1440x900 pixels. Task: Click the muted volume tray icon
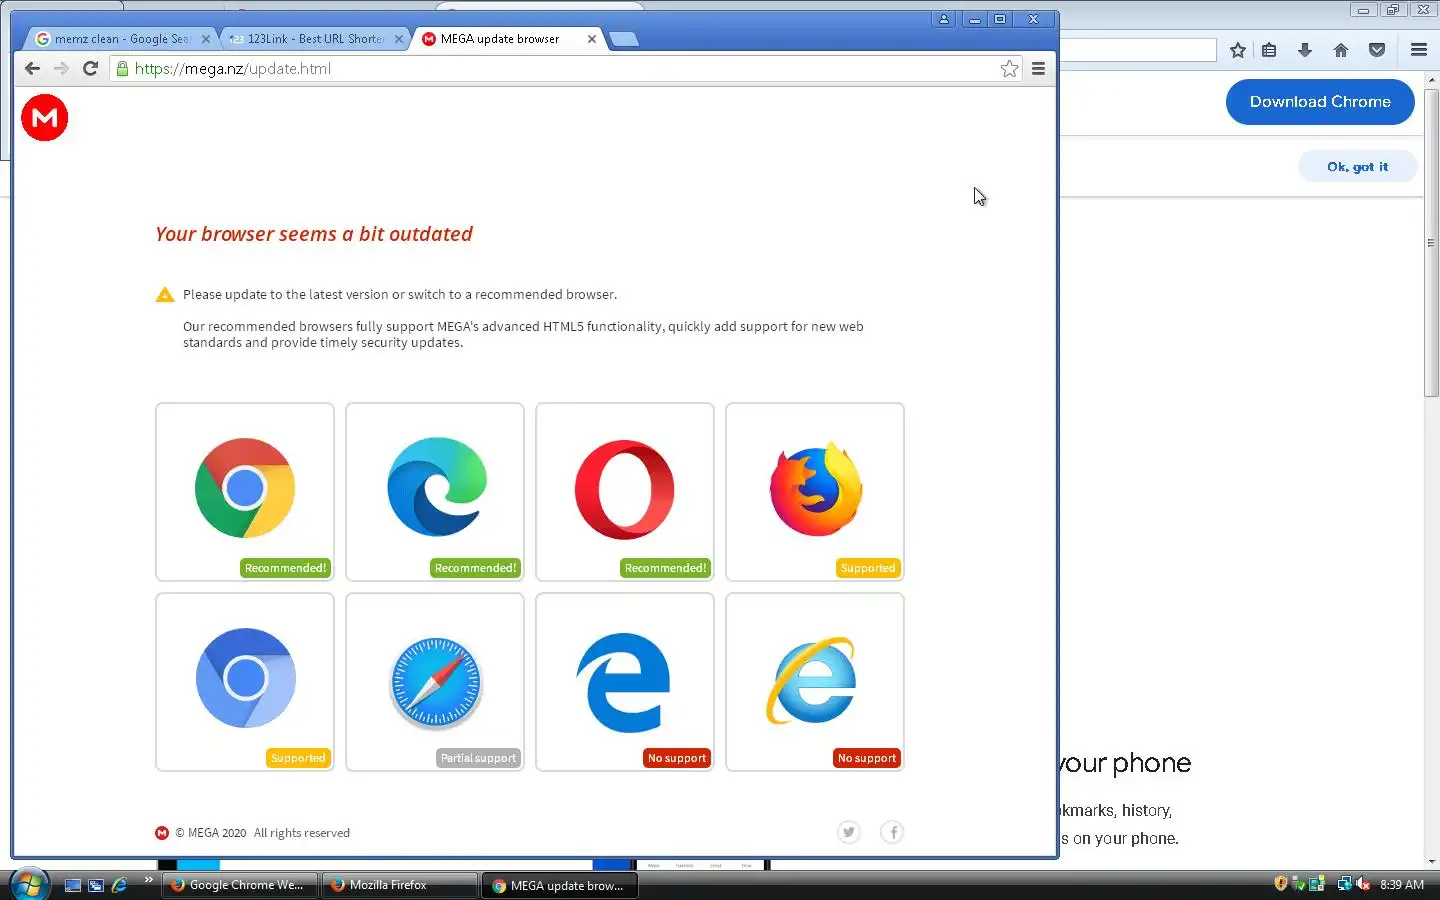1363,884
